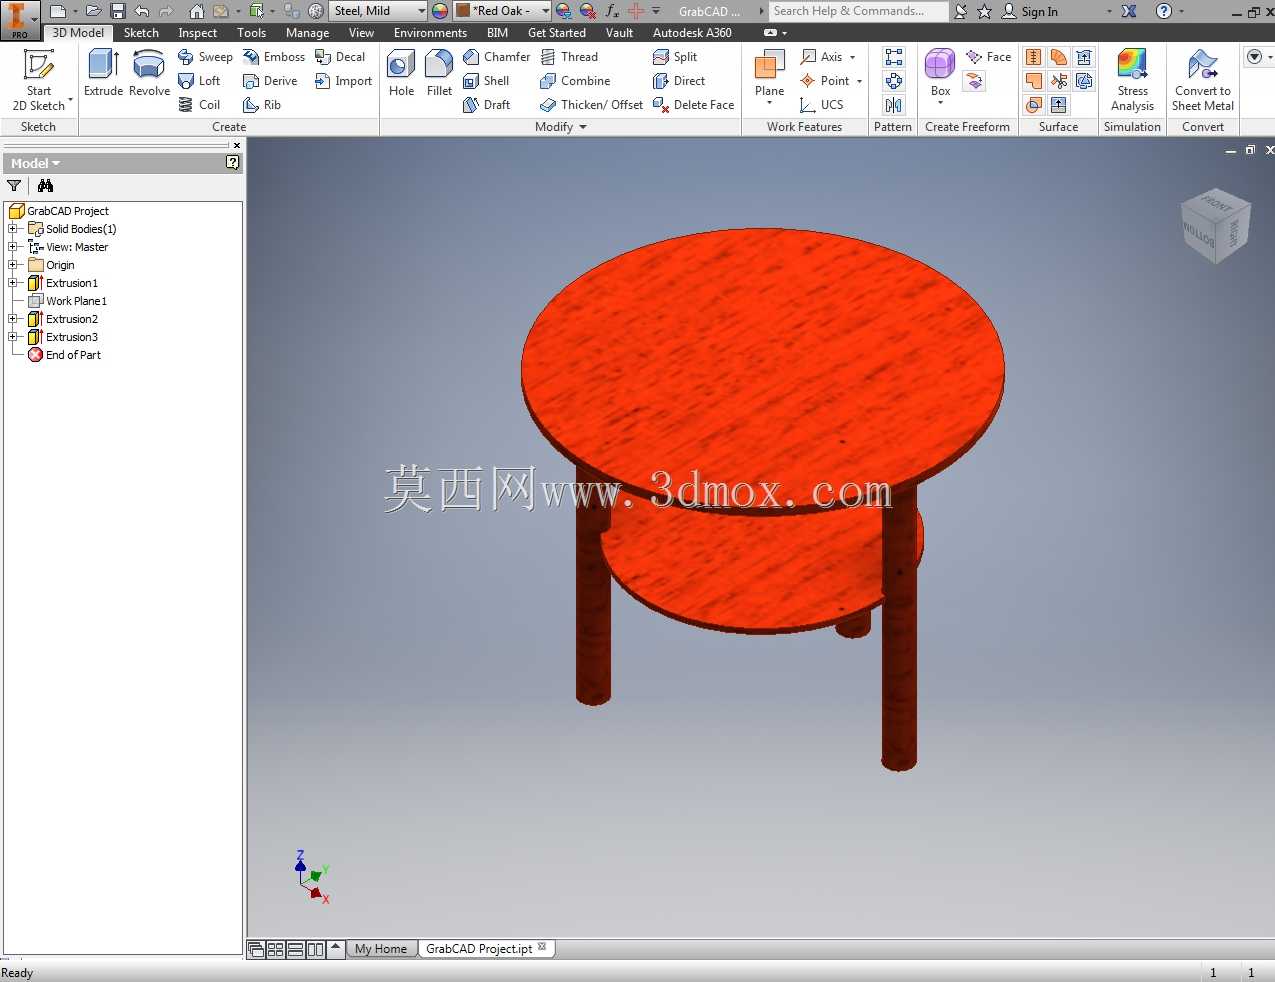Image resolution: width=1275 pixels, height=982 pixels.
Task: Select Work Plane1 in browser
Action: pos(68,301)
